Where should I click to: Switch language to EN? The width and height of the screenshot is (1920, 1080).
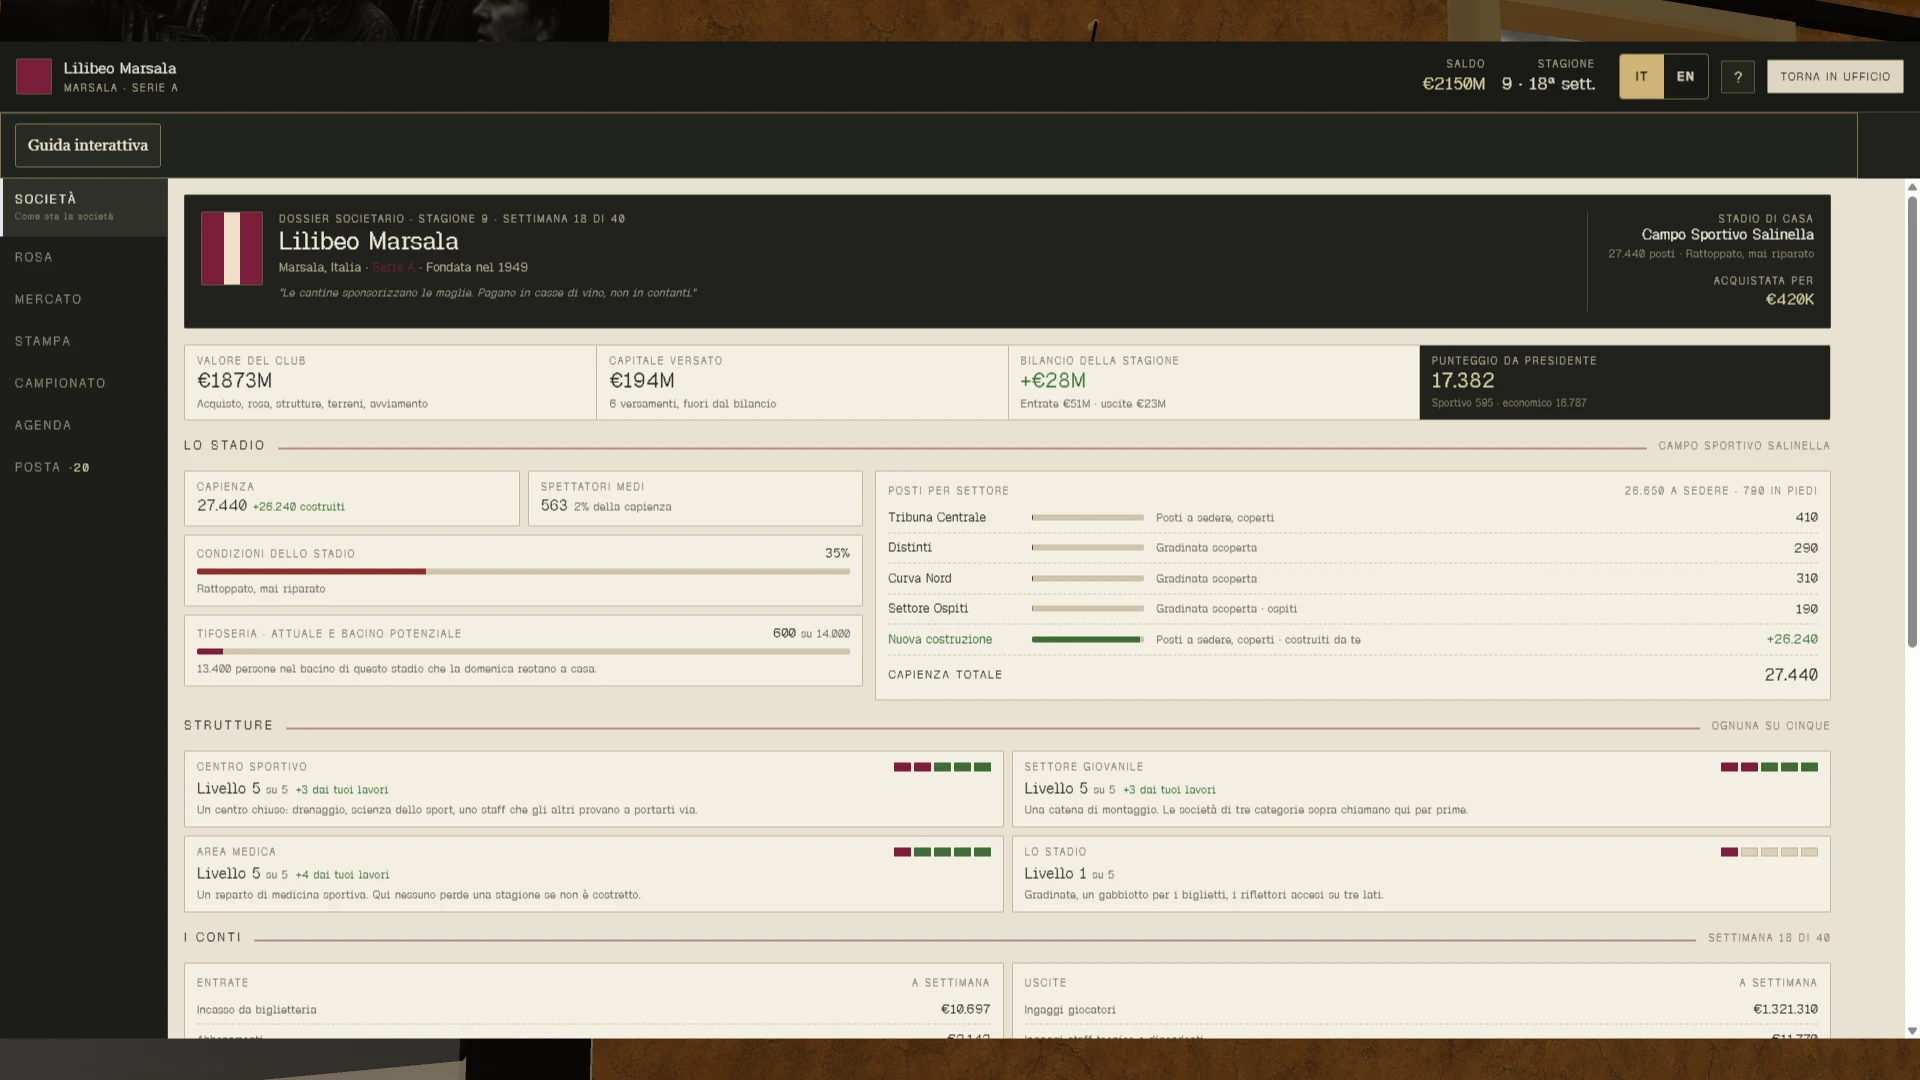point(1685,77)
